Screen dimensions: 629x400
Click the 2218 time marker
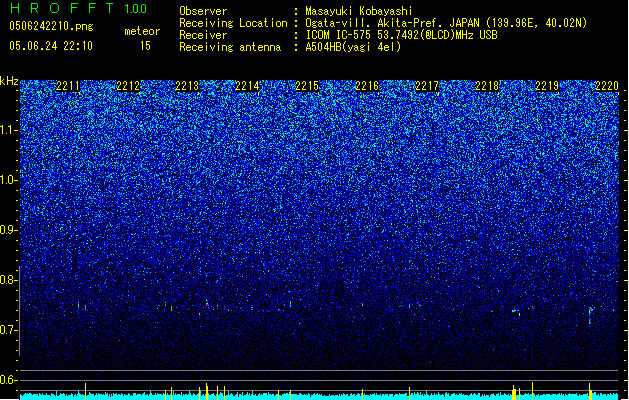pyautogui.click(x=487, y=86)
